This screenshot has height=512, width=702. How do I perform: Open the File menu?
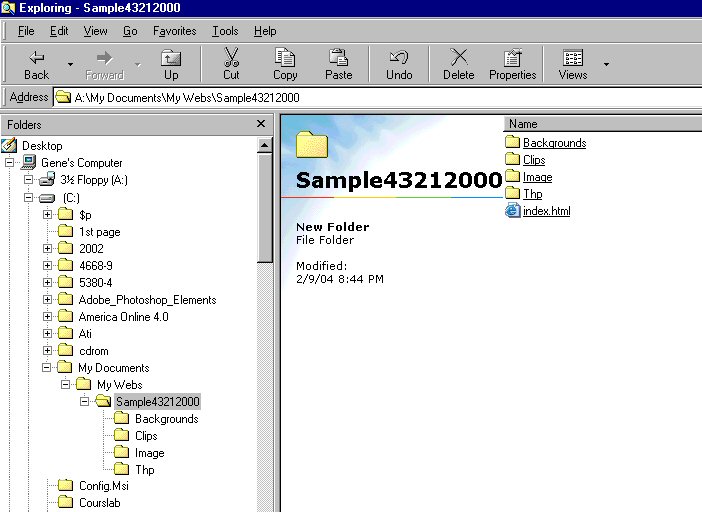26,31
